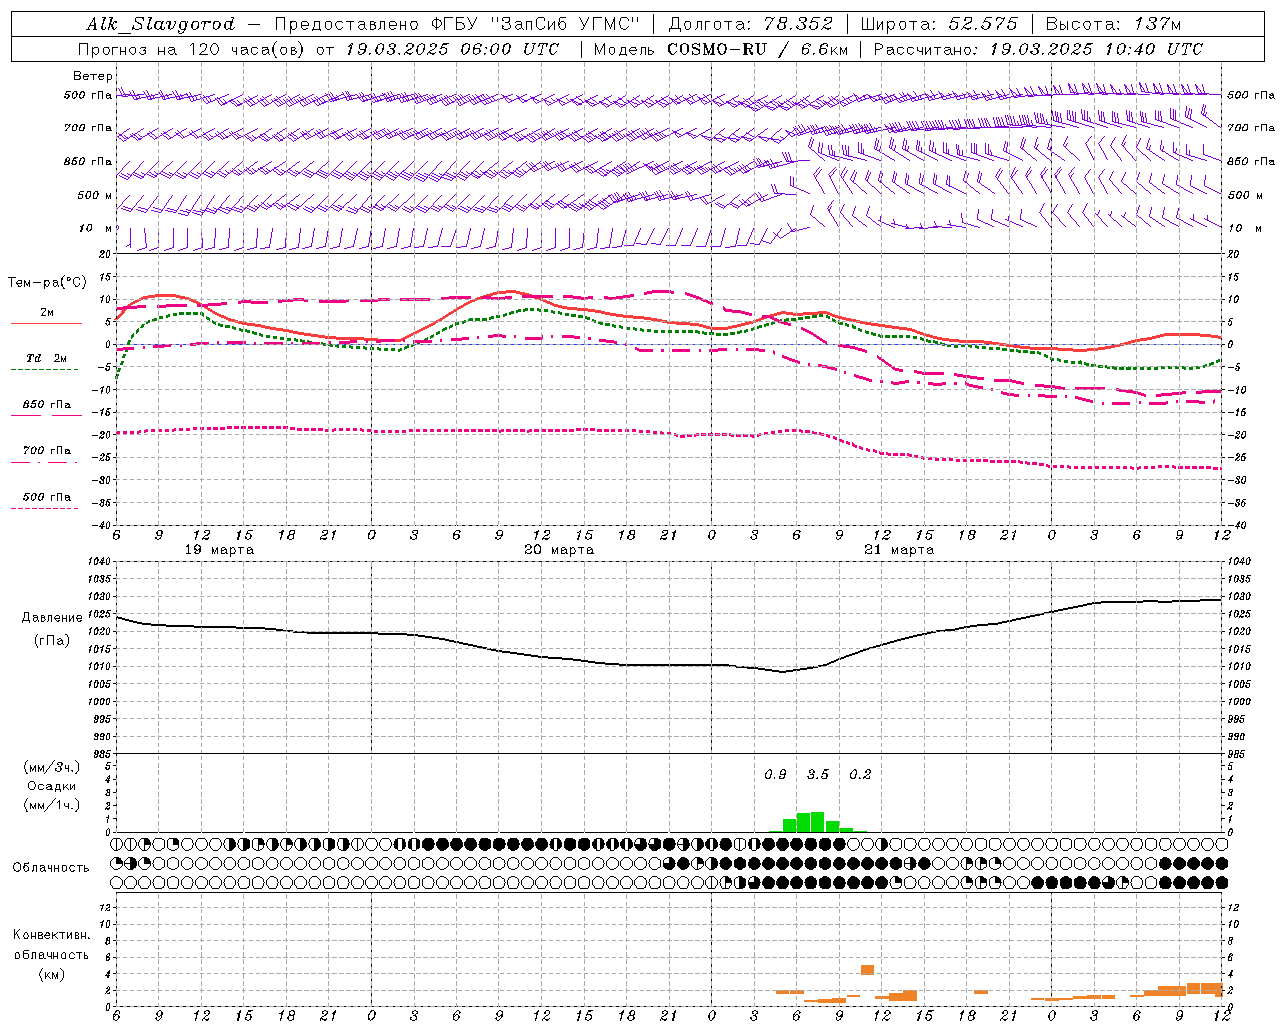Click the Давление pressure section label

point(52,618)
